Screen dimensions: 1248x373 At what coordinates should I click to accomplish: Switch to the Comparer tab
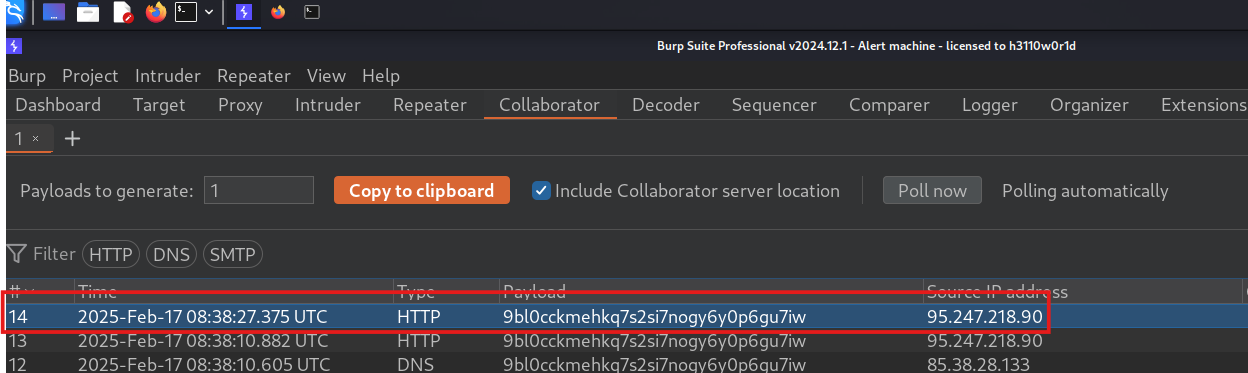(889, 105)
